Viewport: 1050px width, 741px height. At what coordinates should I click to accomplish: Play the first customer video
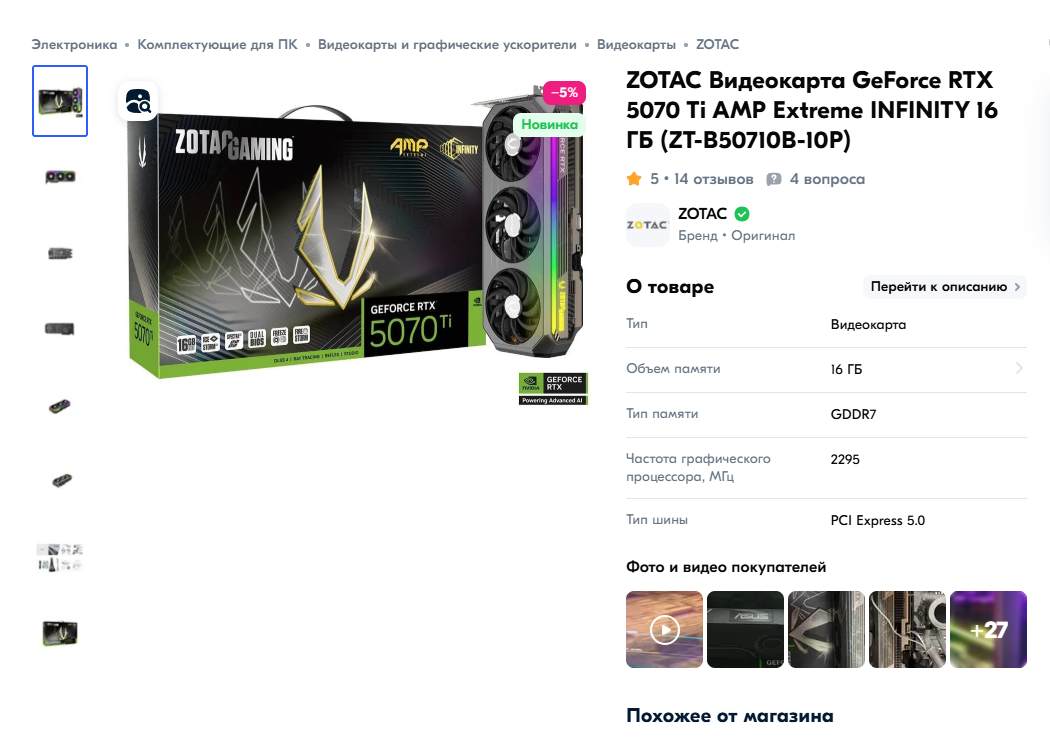664,629
